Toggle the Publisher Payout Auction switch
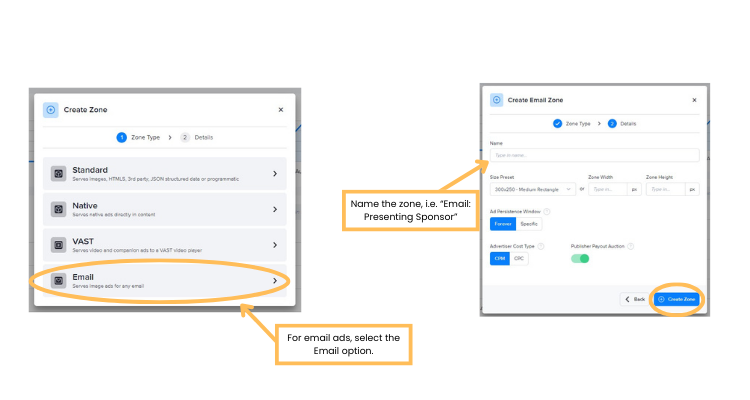This screenshot has height=400, width=750. coord(579,259)
